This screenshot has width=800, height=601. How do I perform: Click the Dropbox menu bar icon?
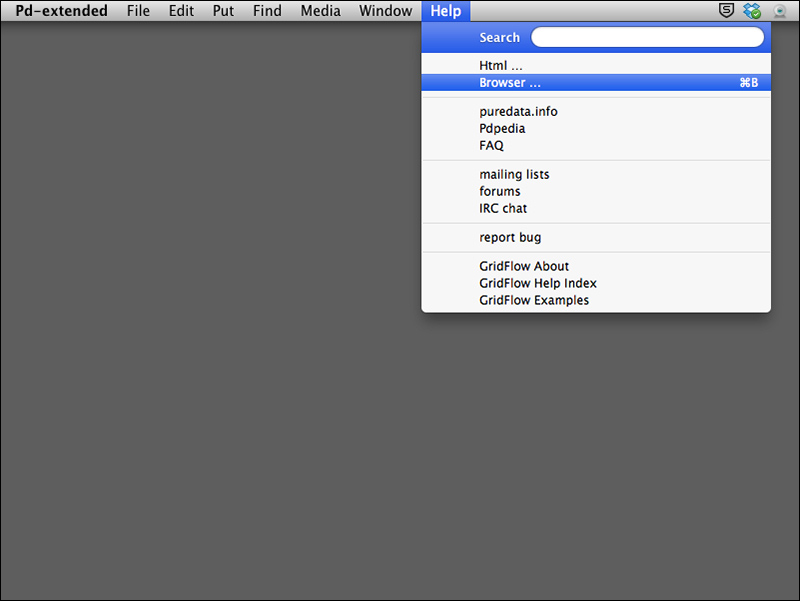(x=752, y=11)
